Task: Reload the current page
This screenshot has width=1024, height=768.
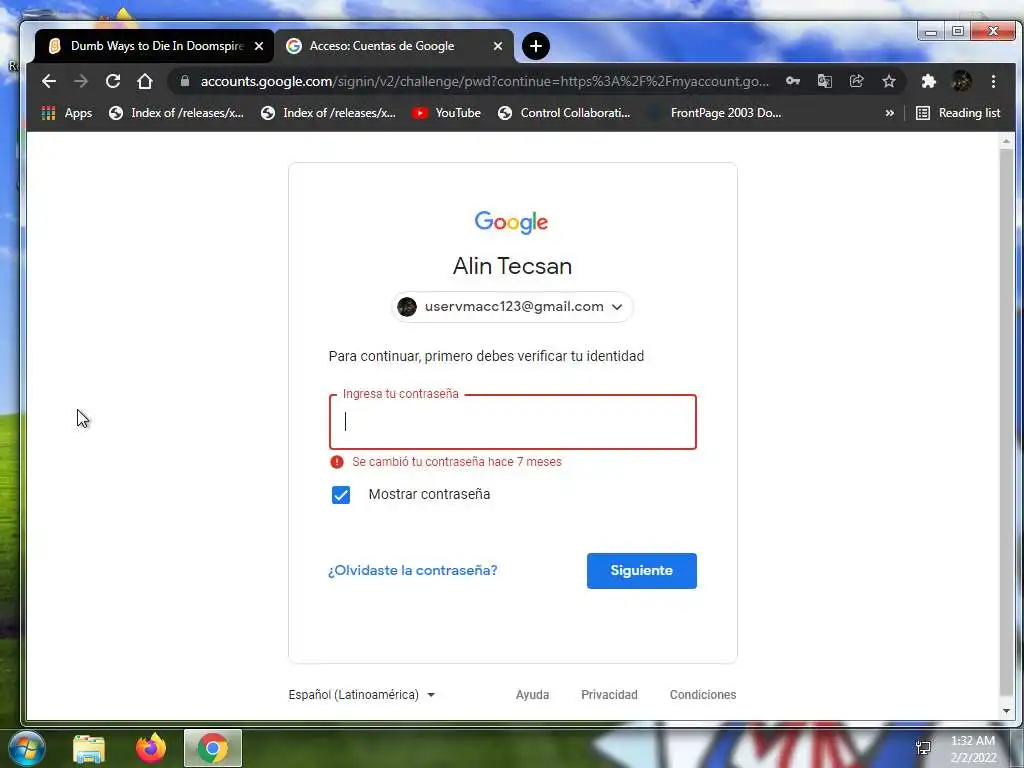Action: 113,81
